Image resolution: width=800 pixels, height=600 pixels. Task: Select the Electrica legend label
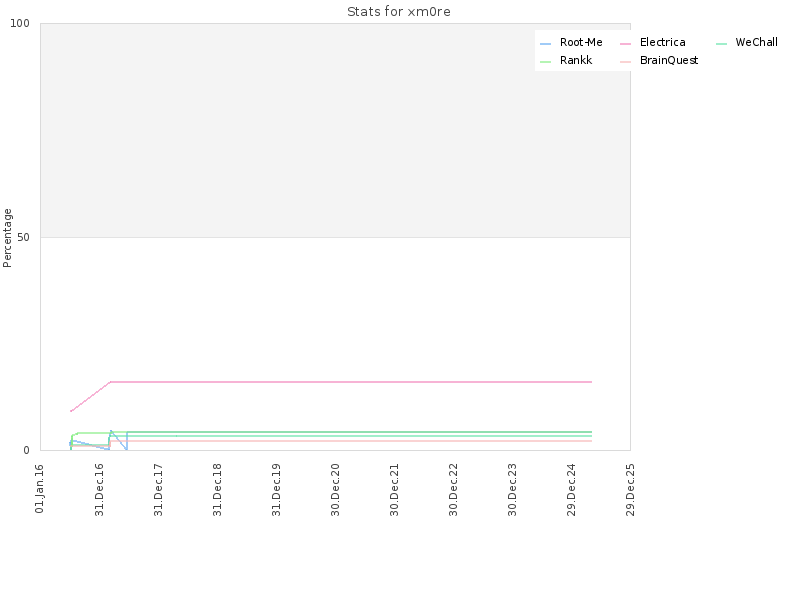(663, 42)
